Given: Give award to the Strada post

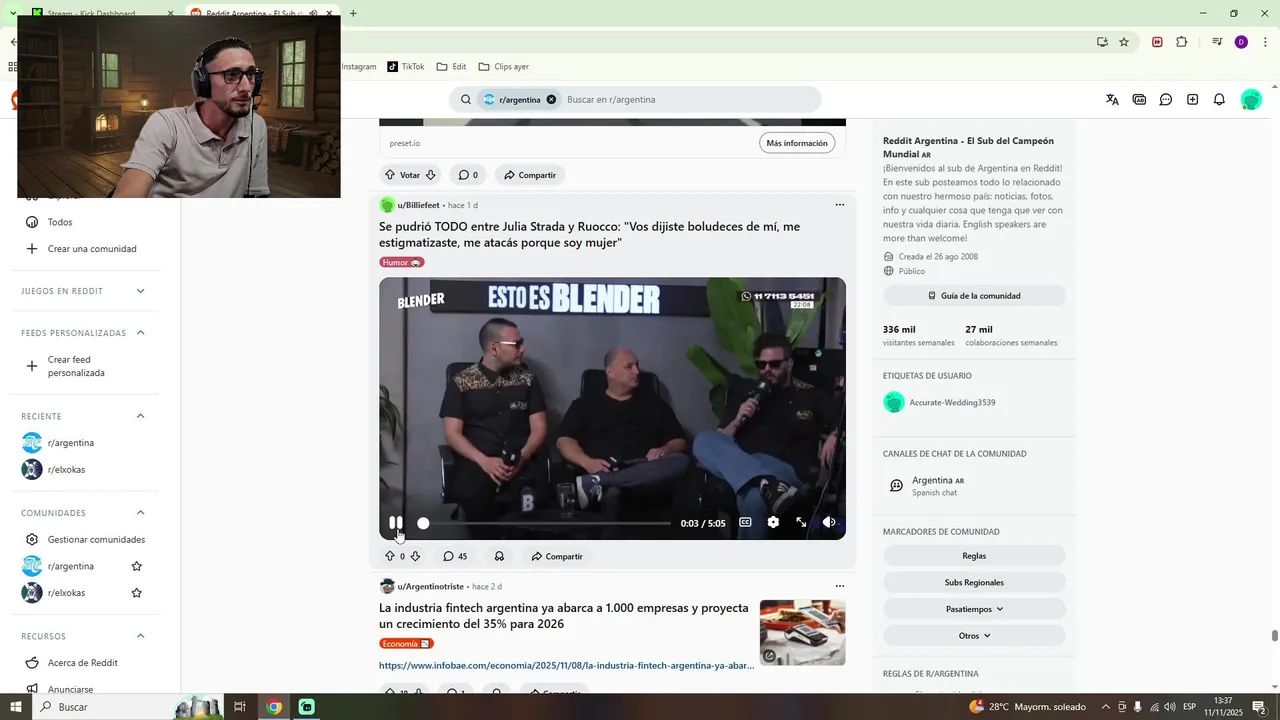Looking at the screenshot, I should 499,556.
